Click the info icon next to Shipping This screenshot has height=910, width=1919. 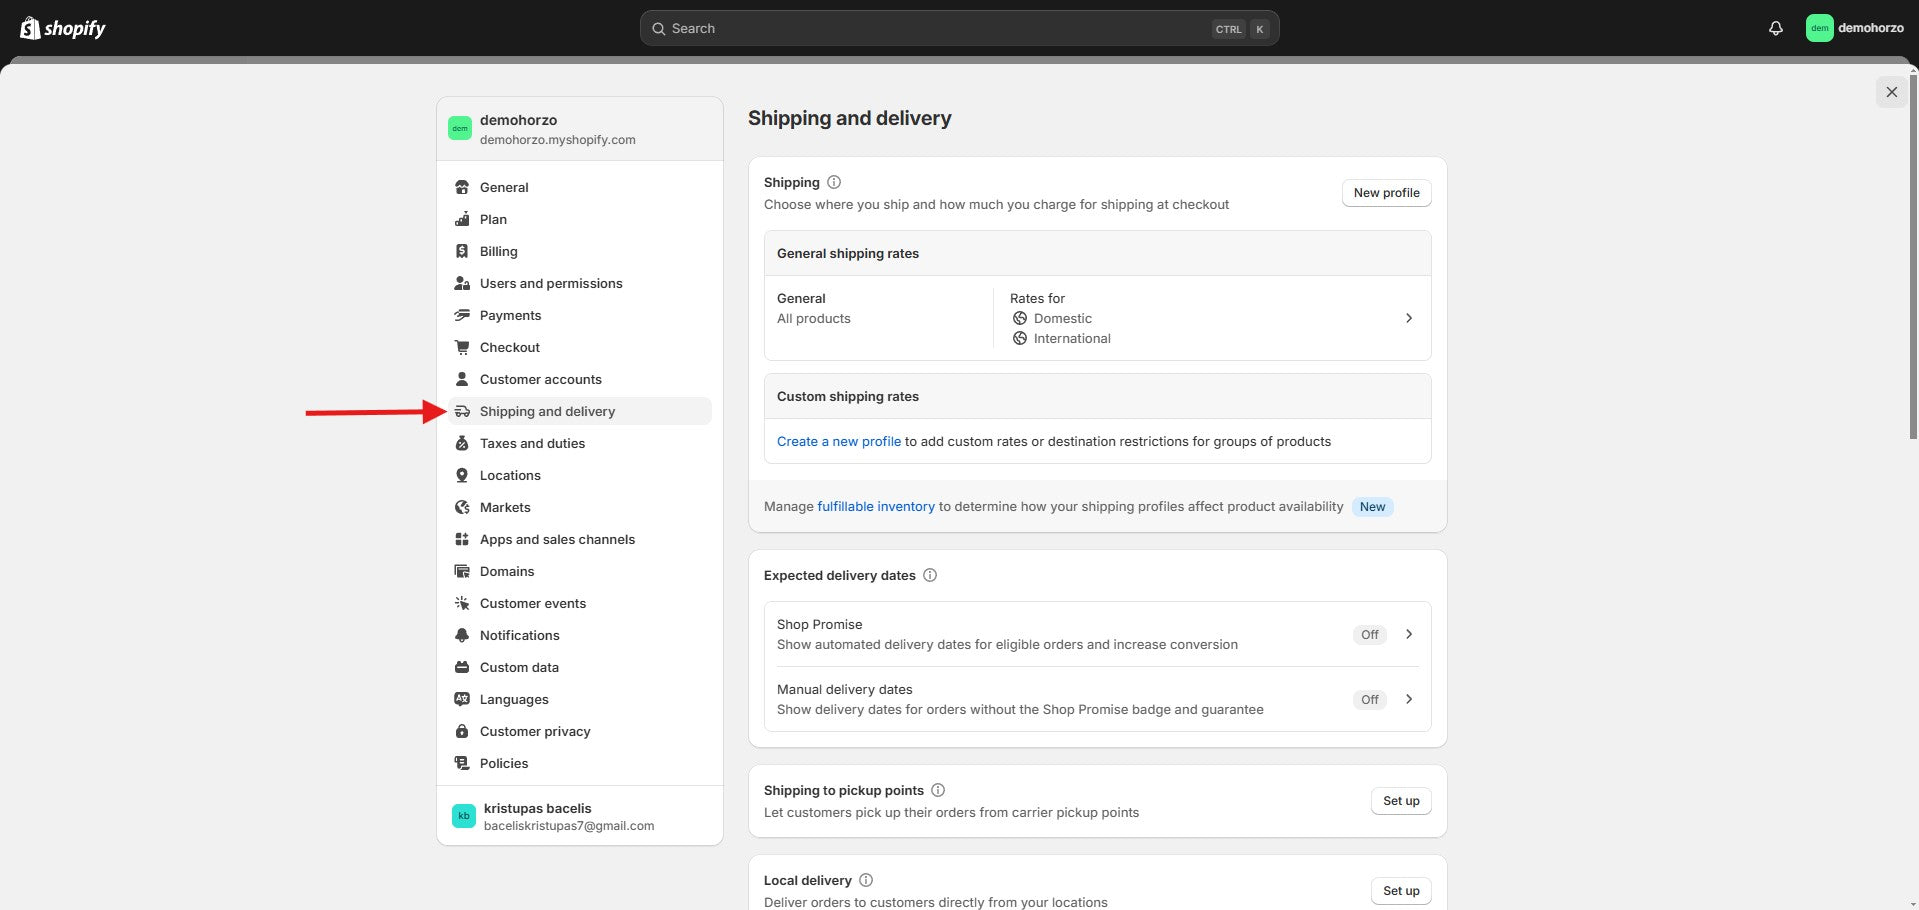click(834, 182)
